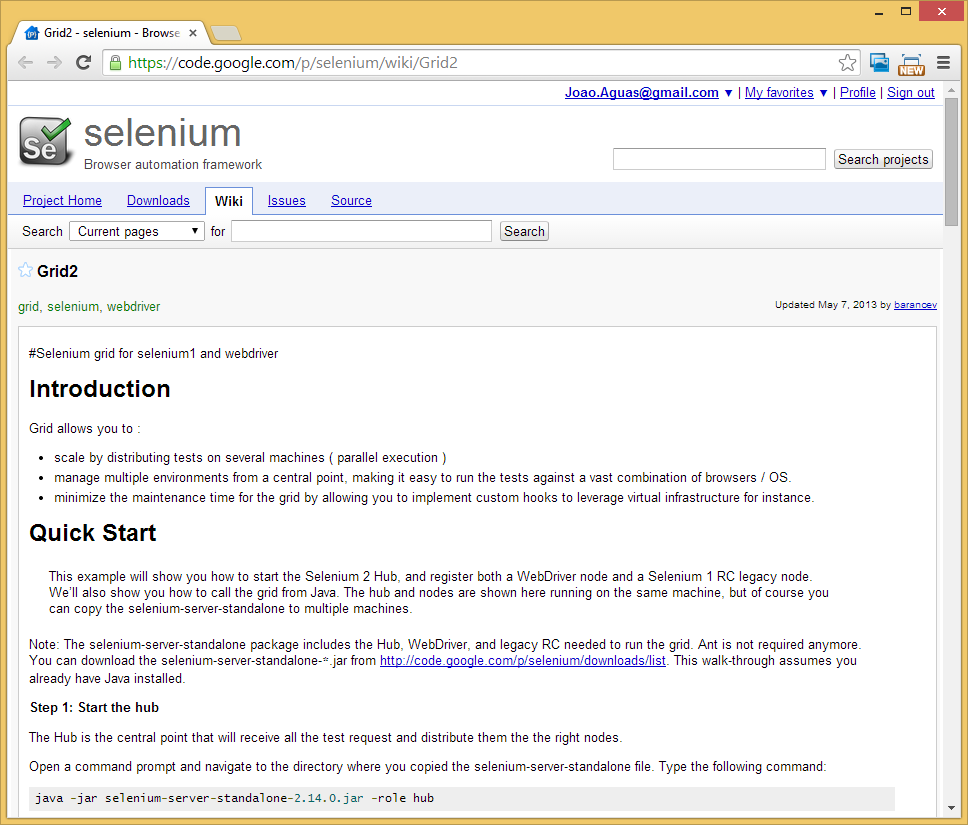Click the 'Updated May 7, 2013' text
The height and width of the screenshot is (825, 968).
825,304
